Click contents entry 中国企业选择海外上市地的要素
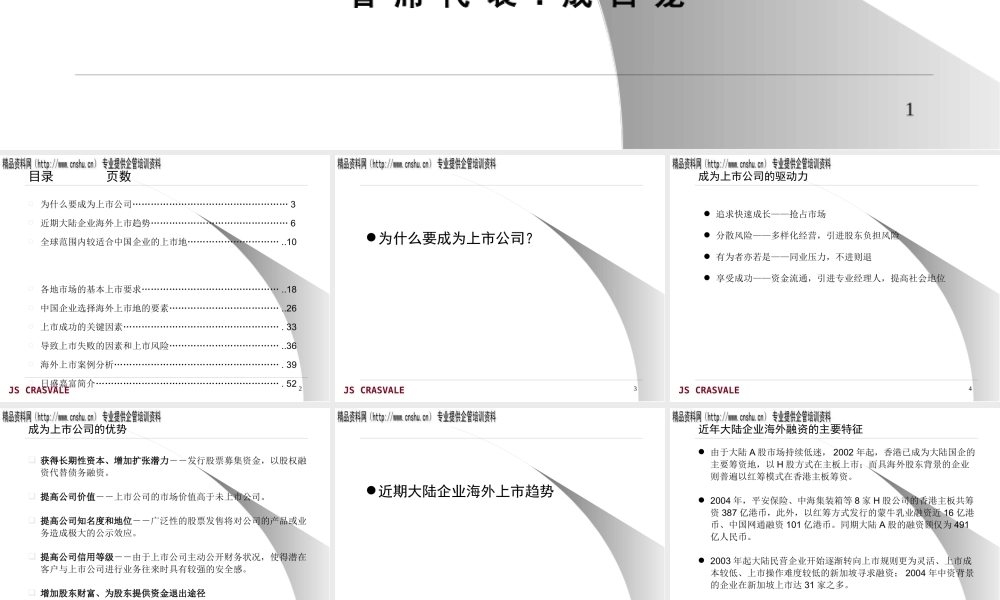 point(168,308)
